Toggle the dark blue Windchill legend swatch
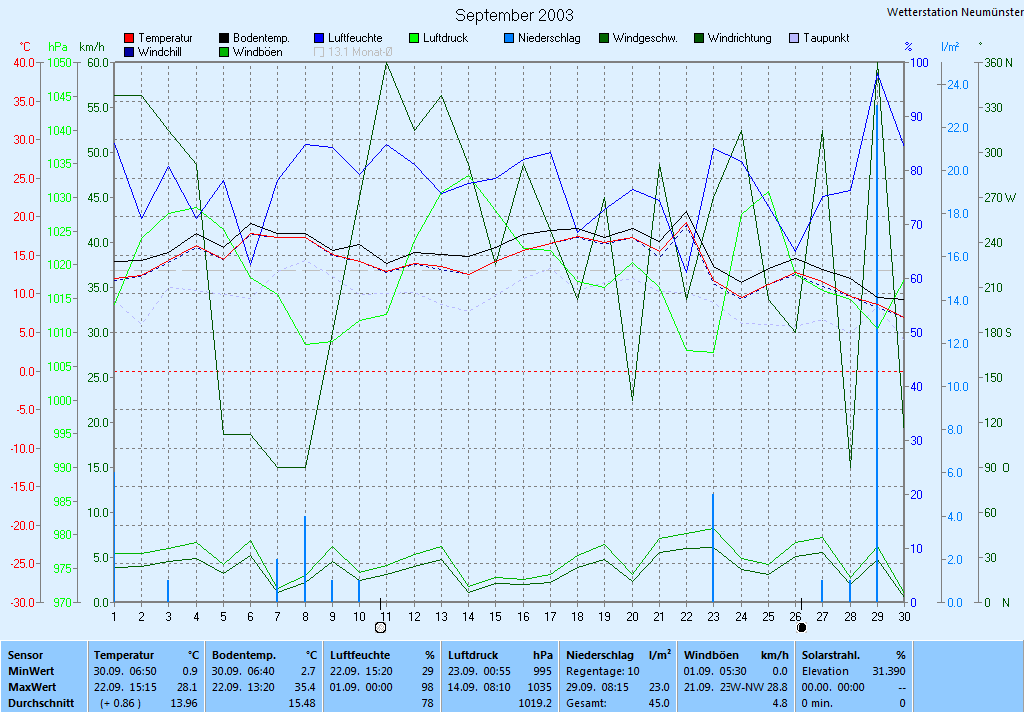The image size is (1024, 712). [x=129, y=52]
